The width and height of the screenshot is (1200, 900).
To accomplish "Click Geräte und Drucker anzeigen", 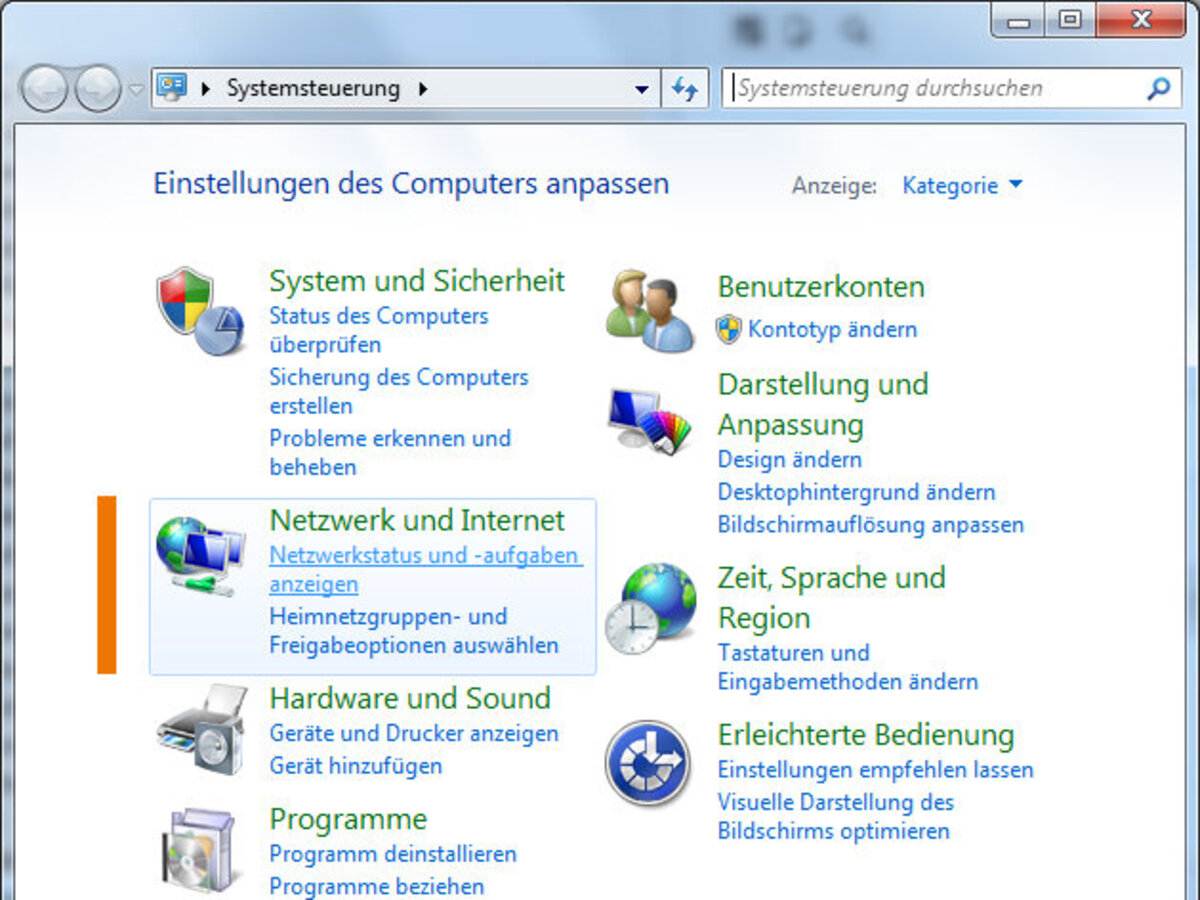I will point(414,733).
